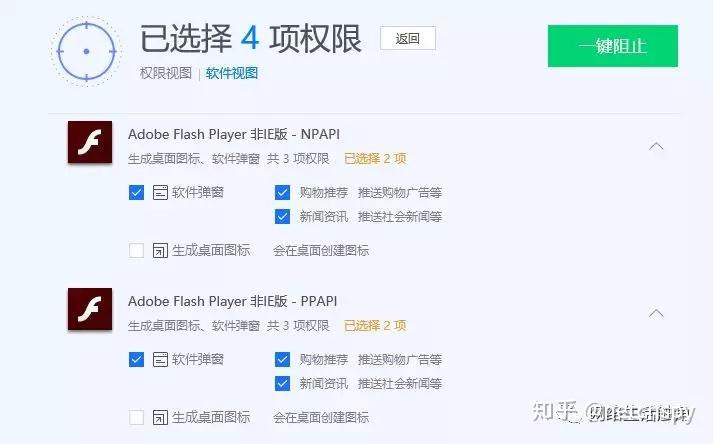713x444 pixels.
Task: Click the Flash Player NPAPI app icon
Action: tap(90, 142)
